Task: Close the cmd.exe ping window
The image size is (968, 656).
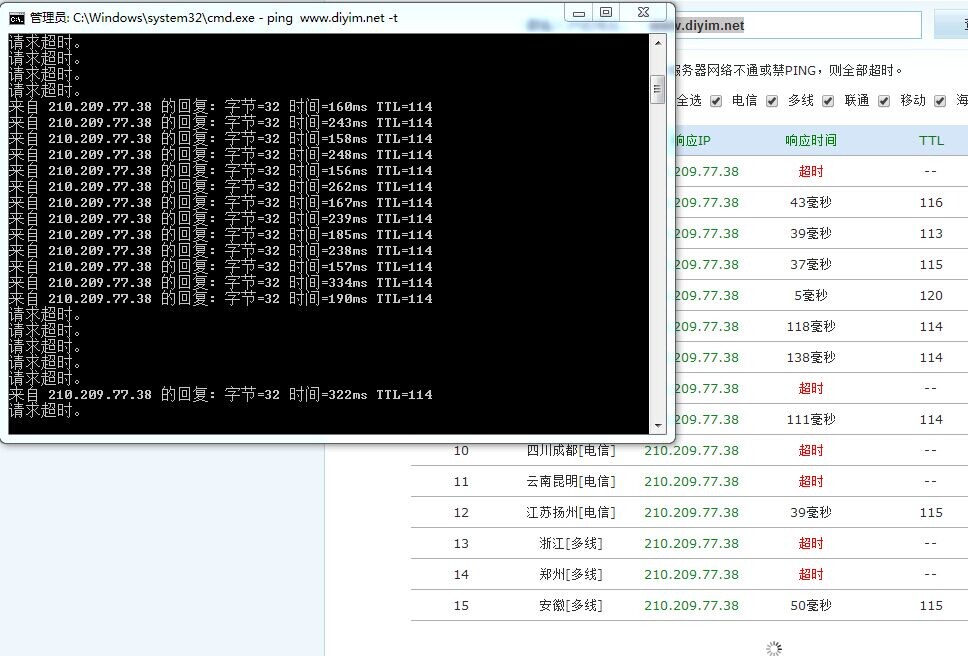Action: click(643, 12)
